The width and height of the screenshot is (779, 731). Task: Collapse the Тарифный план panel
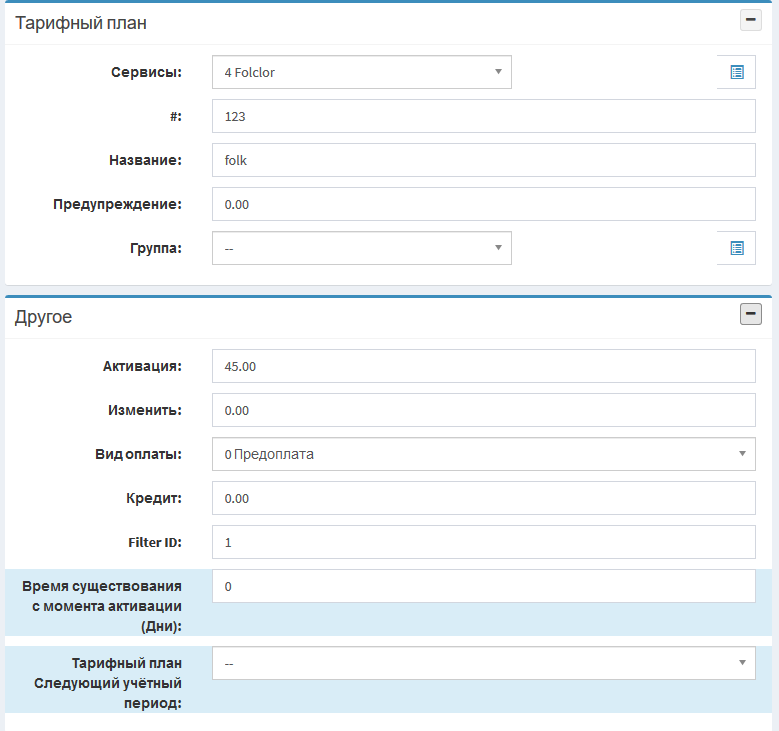tap(750, 19)
